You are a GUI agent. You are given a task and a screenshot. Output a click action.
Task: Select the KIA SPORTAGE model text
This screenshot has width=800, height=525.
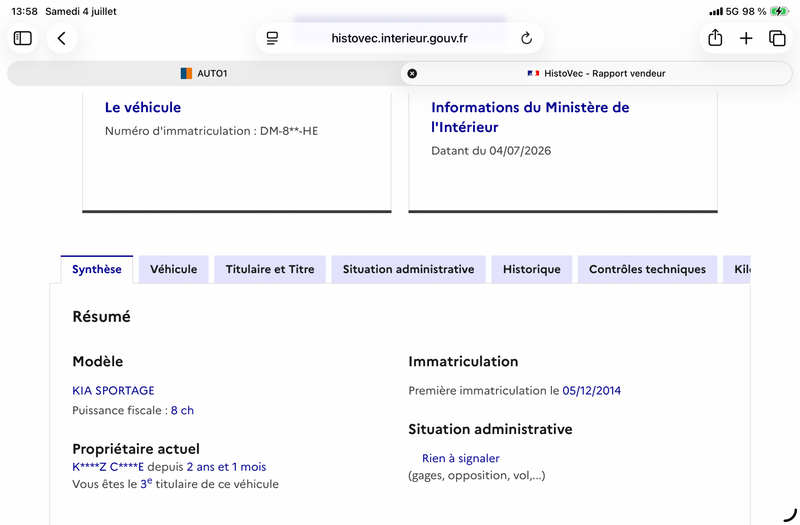113,391
